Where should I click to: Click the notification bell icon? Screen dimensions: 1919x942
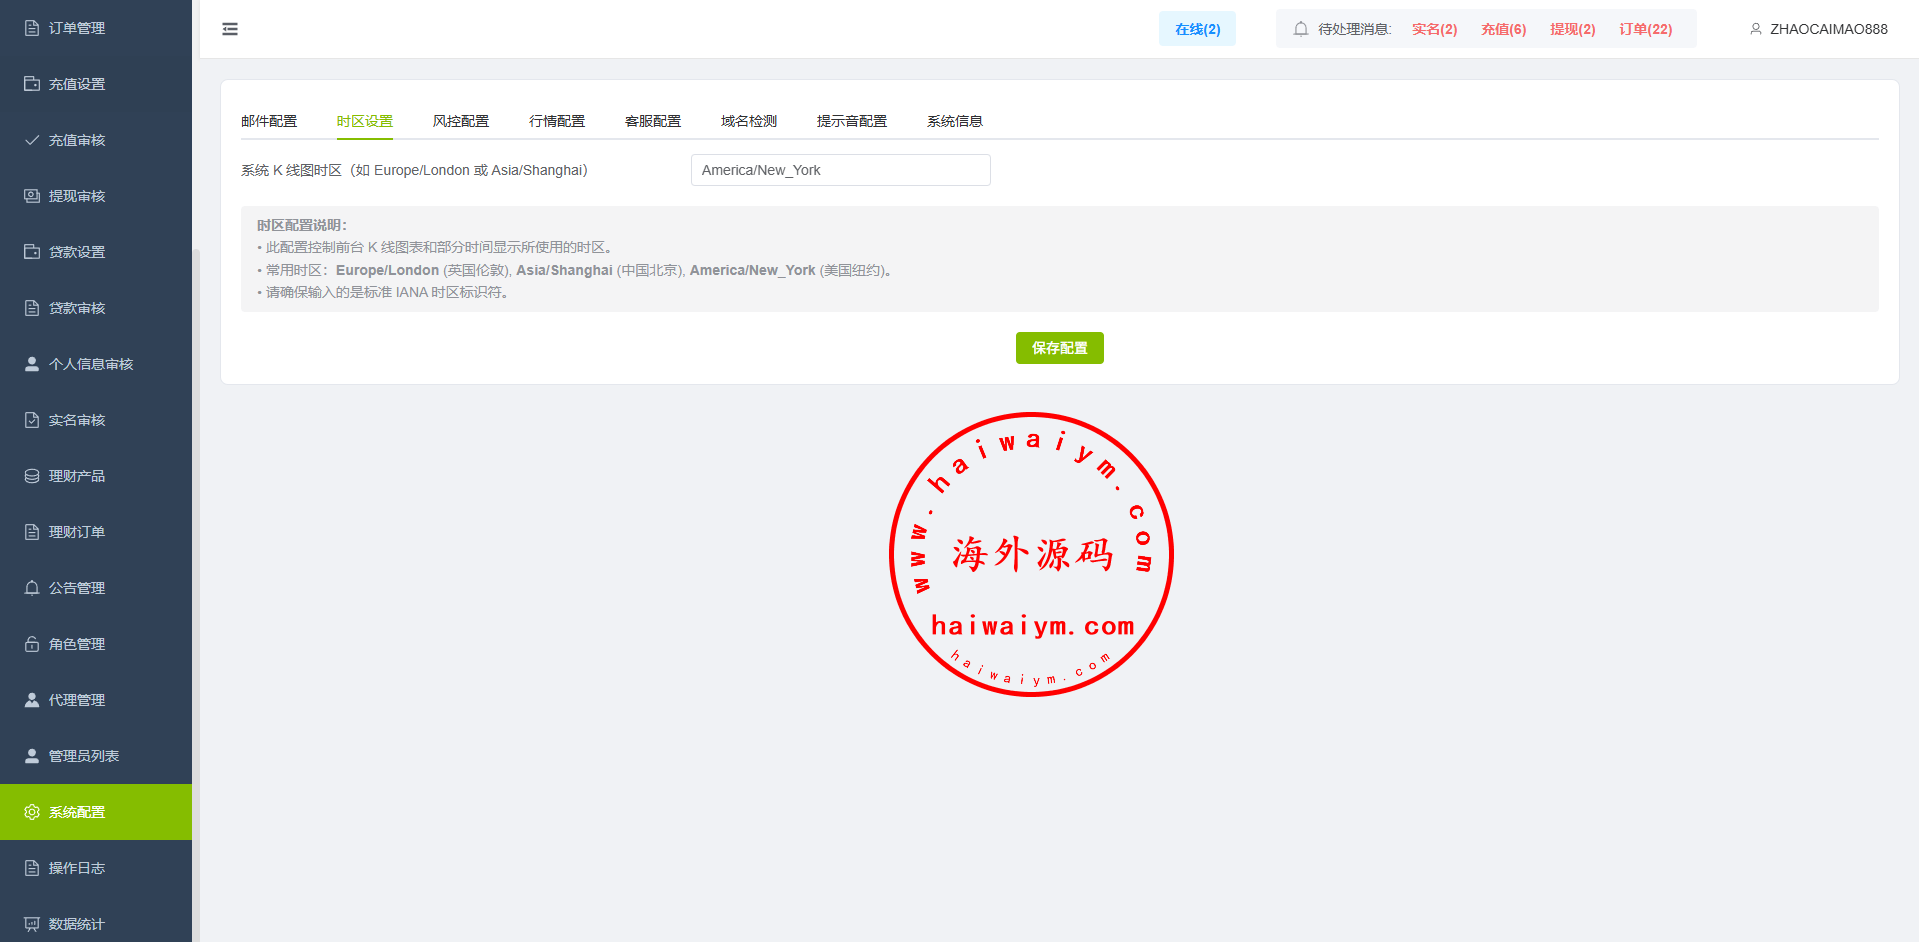coord(1300,29)
